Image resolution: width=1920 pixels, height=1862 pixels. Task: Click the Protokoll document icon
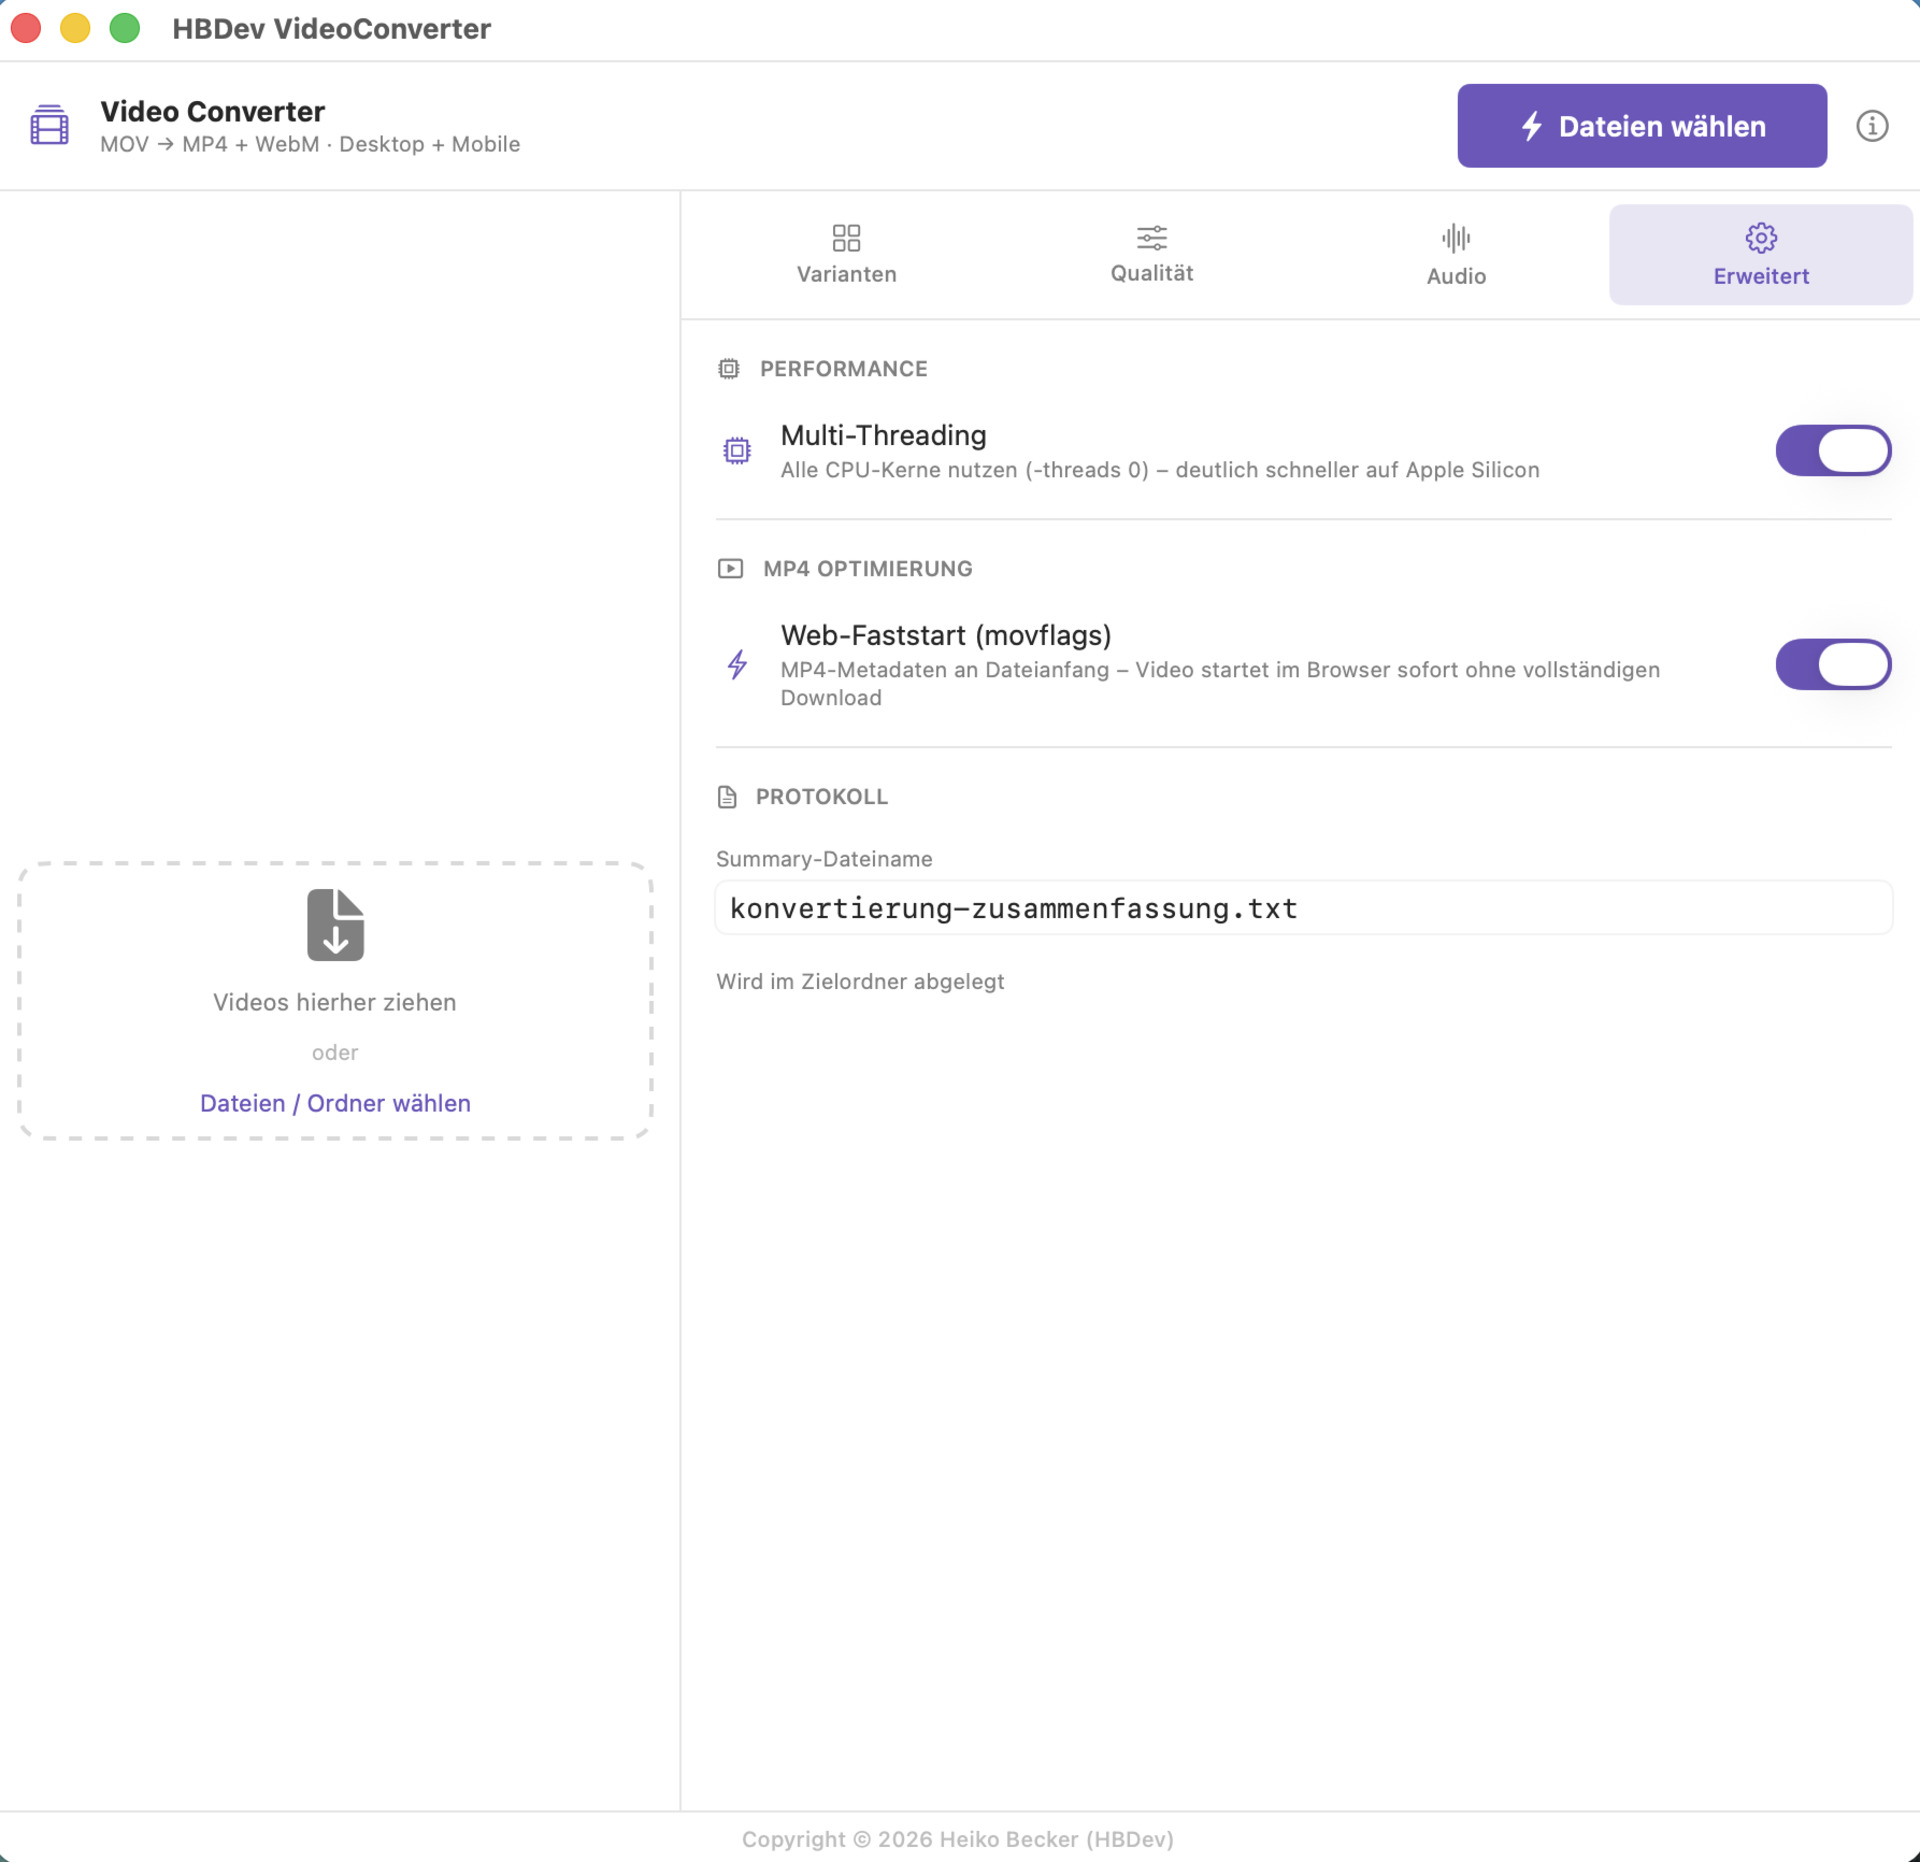tap(727, 797)
